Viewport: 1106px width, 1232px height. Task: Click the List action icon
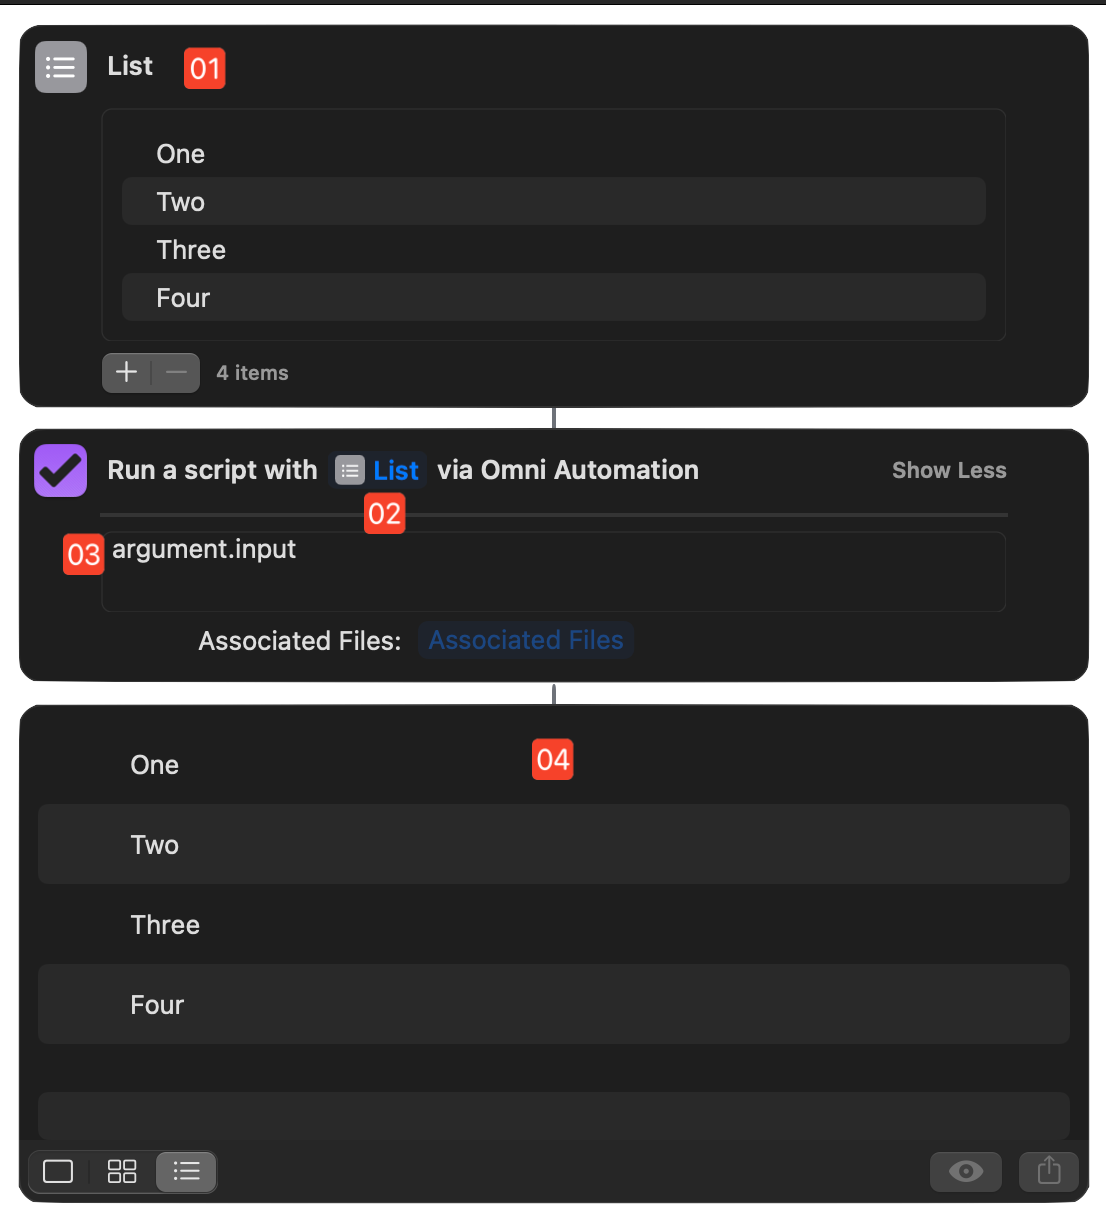click(61, 67)
